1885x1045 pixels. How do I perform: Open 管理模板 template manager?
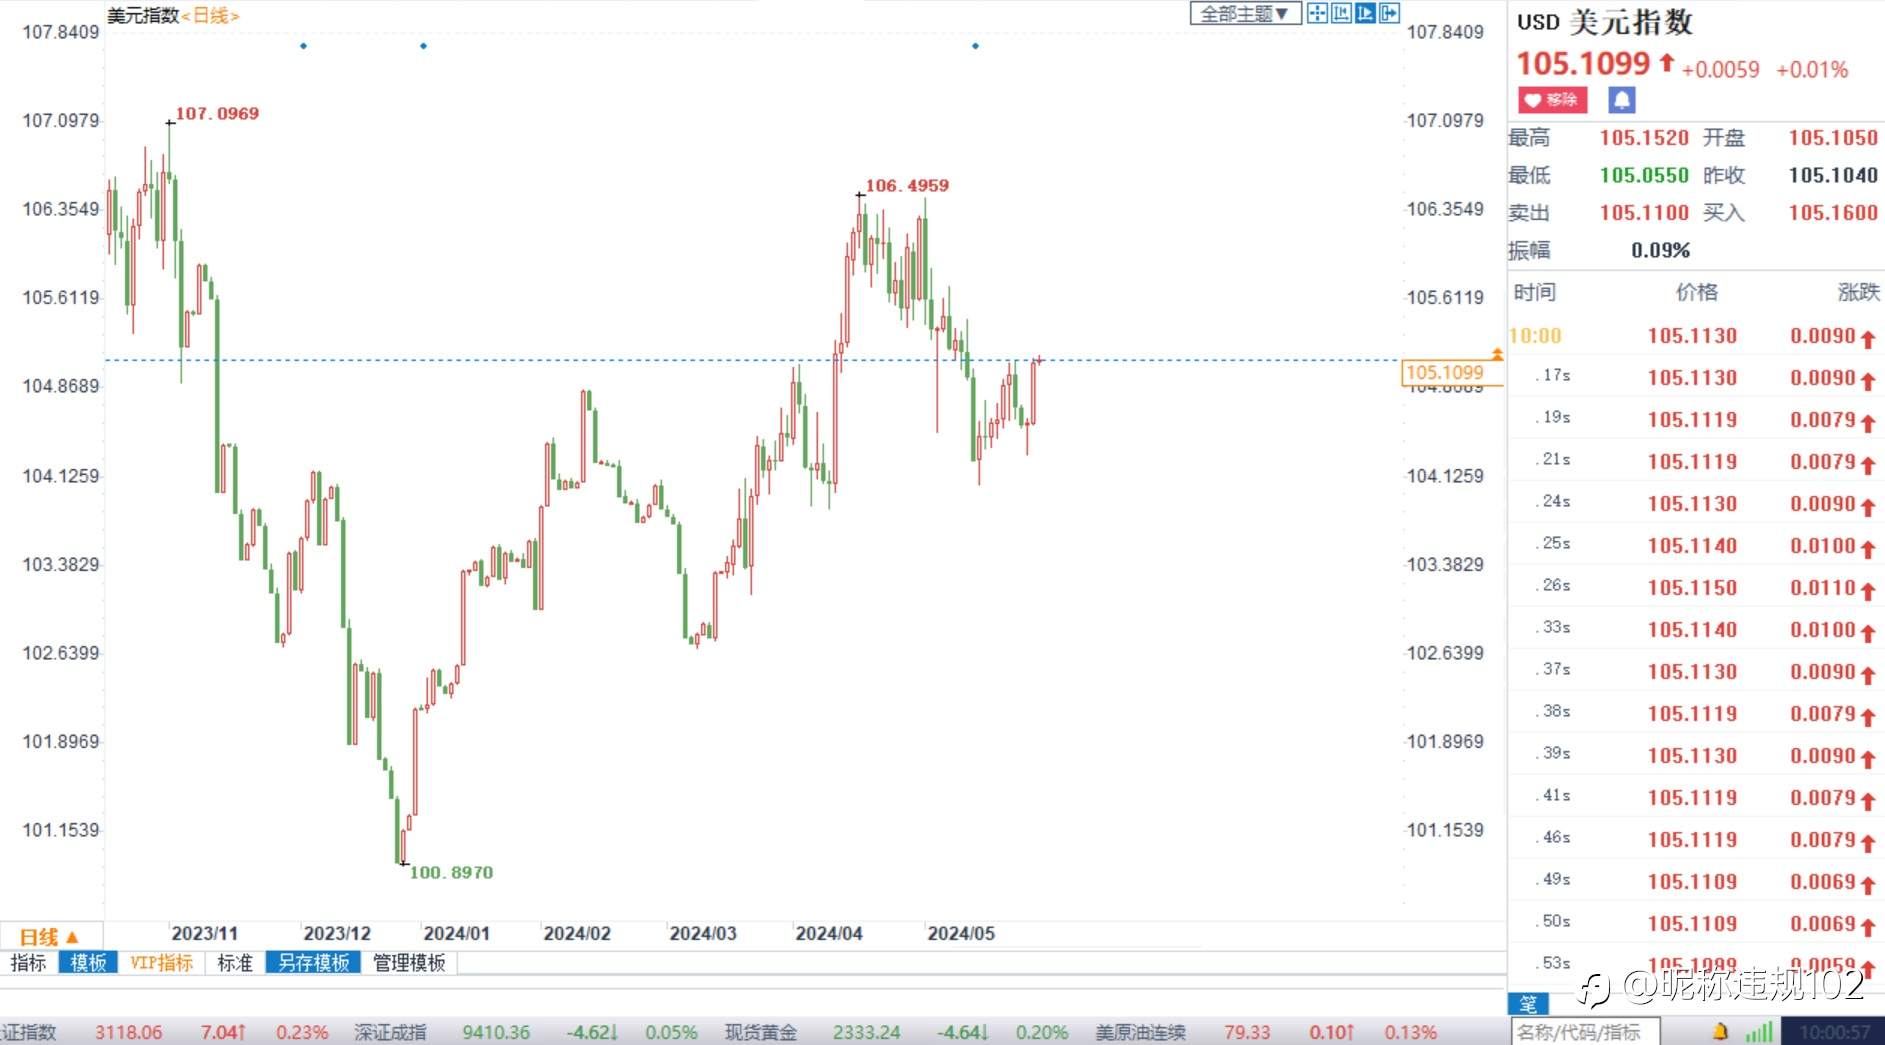(x=409, y=963)
